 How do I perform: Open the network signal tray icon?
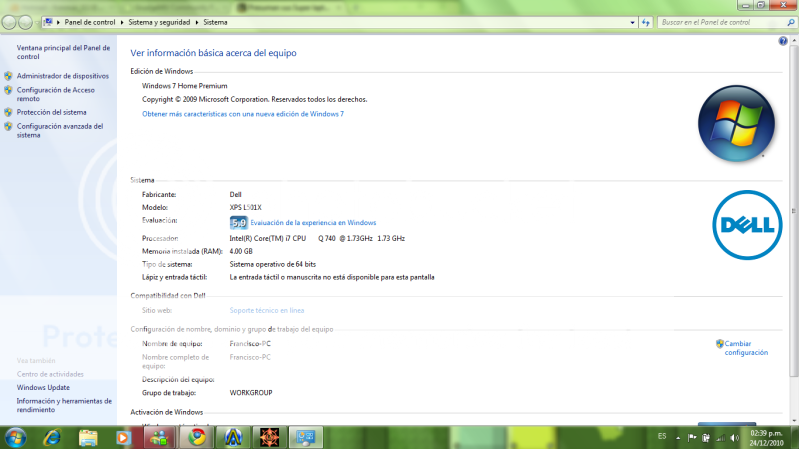click(720, 438)
